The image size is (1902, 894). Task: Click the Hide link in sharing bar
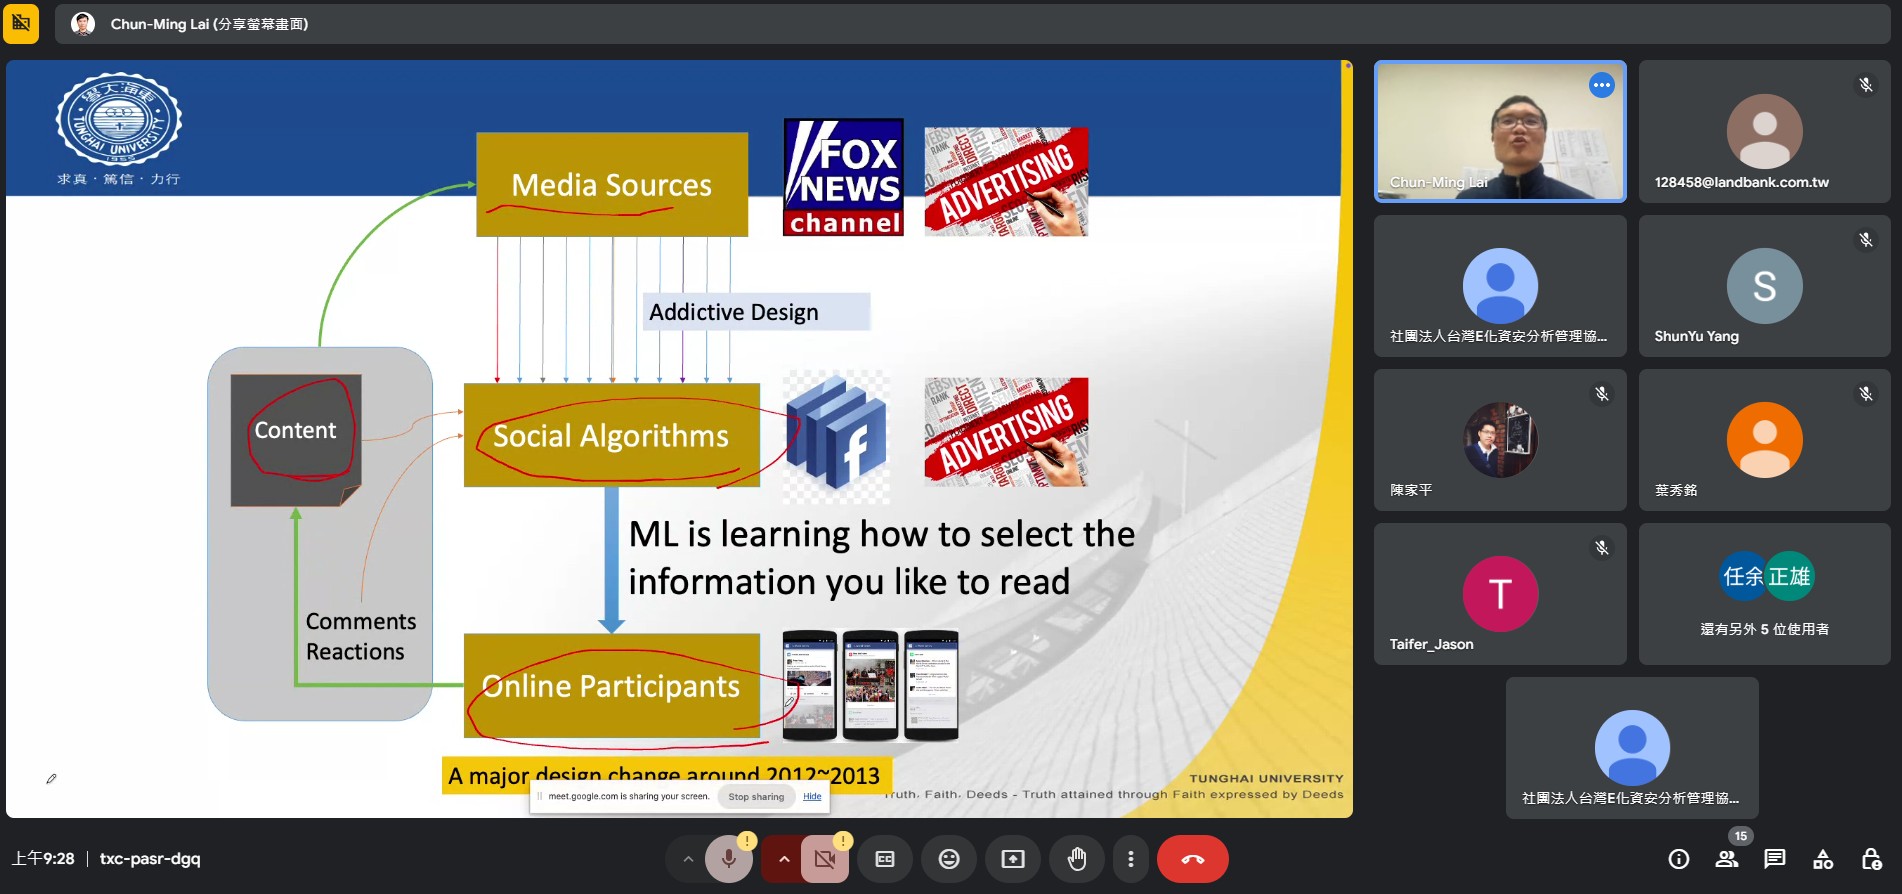click(x=812, y=797)
